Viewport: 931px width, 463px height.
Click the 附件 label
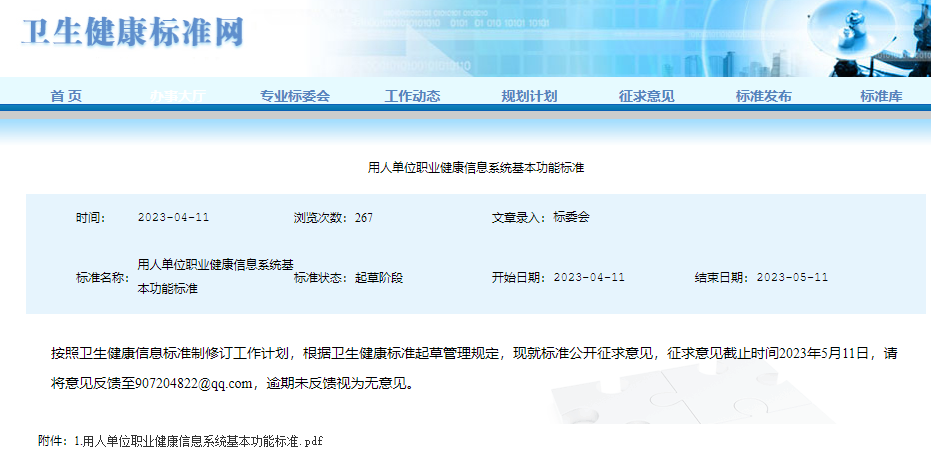point(52,441)
